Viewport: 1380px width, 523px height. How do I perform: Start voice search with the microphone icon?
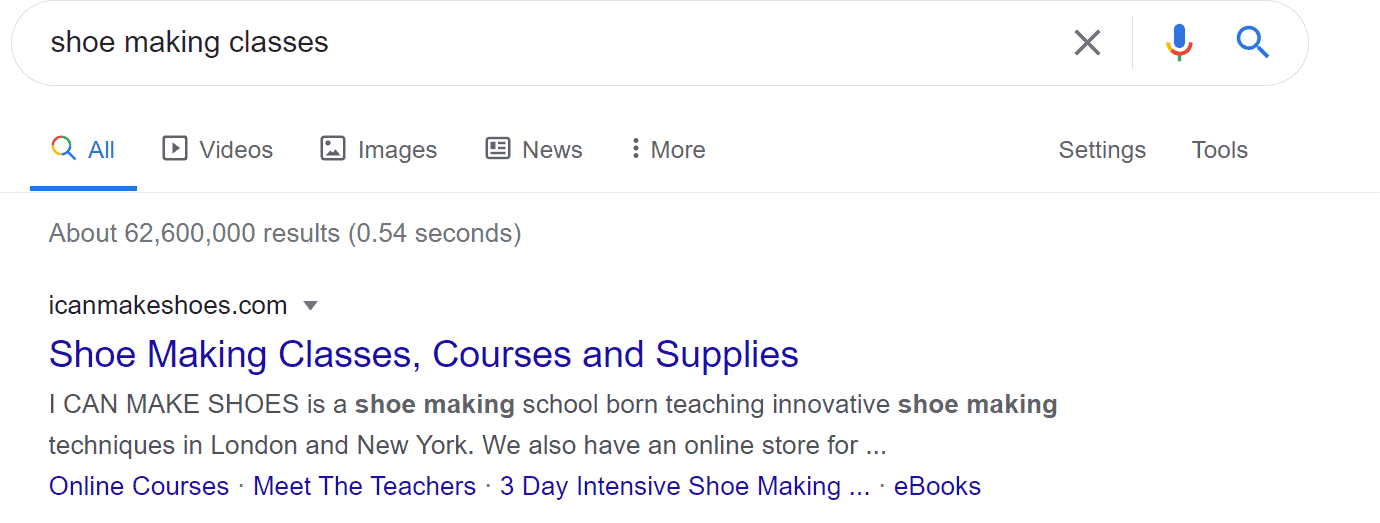1180,43
